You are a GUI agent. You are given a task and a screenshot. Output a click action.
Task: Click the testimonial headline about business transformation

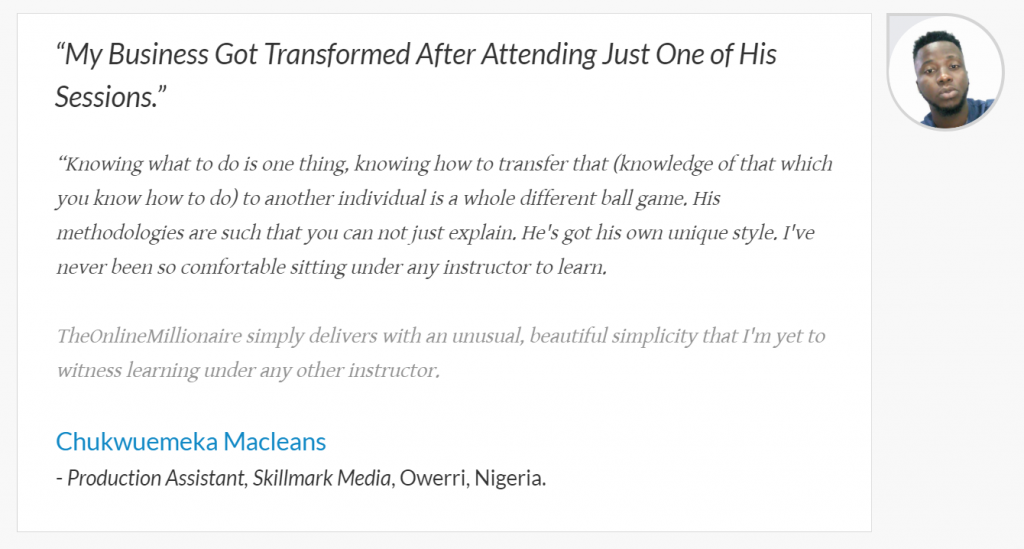tap(416, 76)
